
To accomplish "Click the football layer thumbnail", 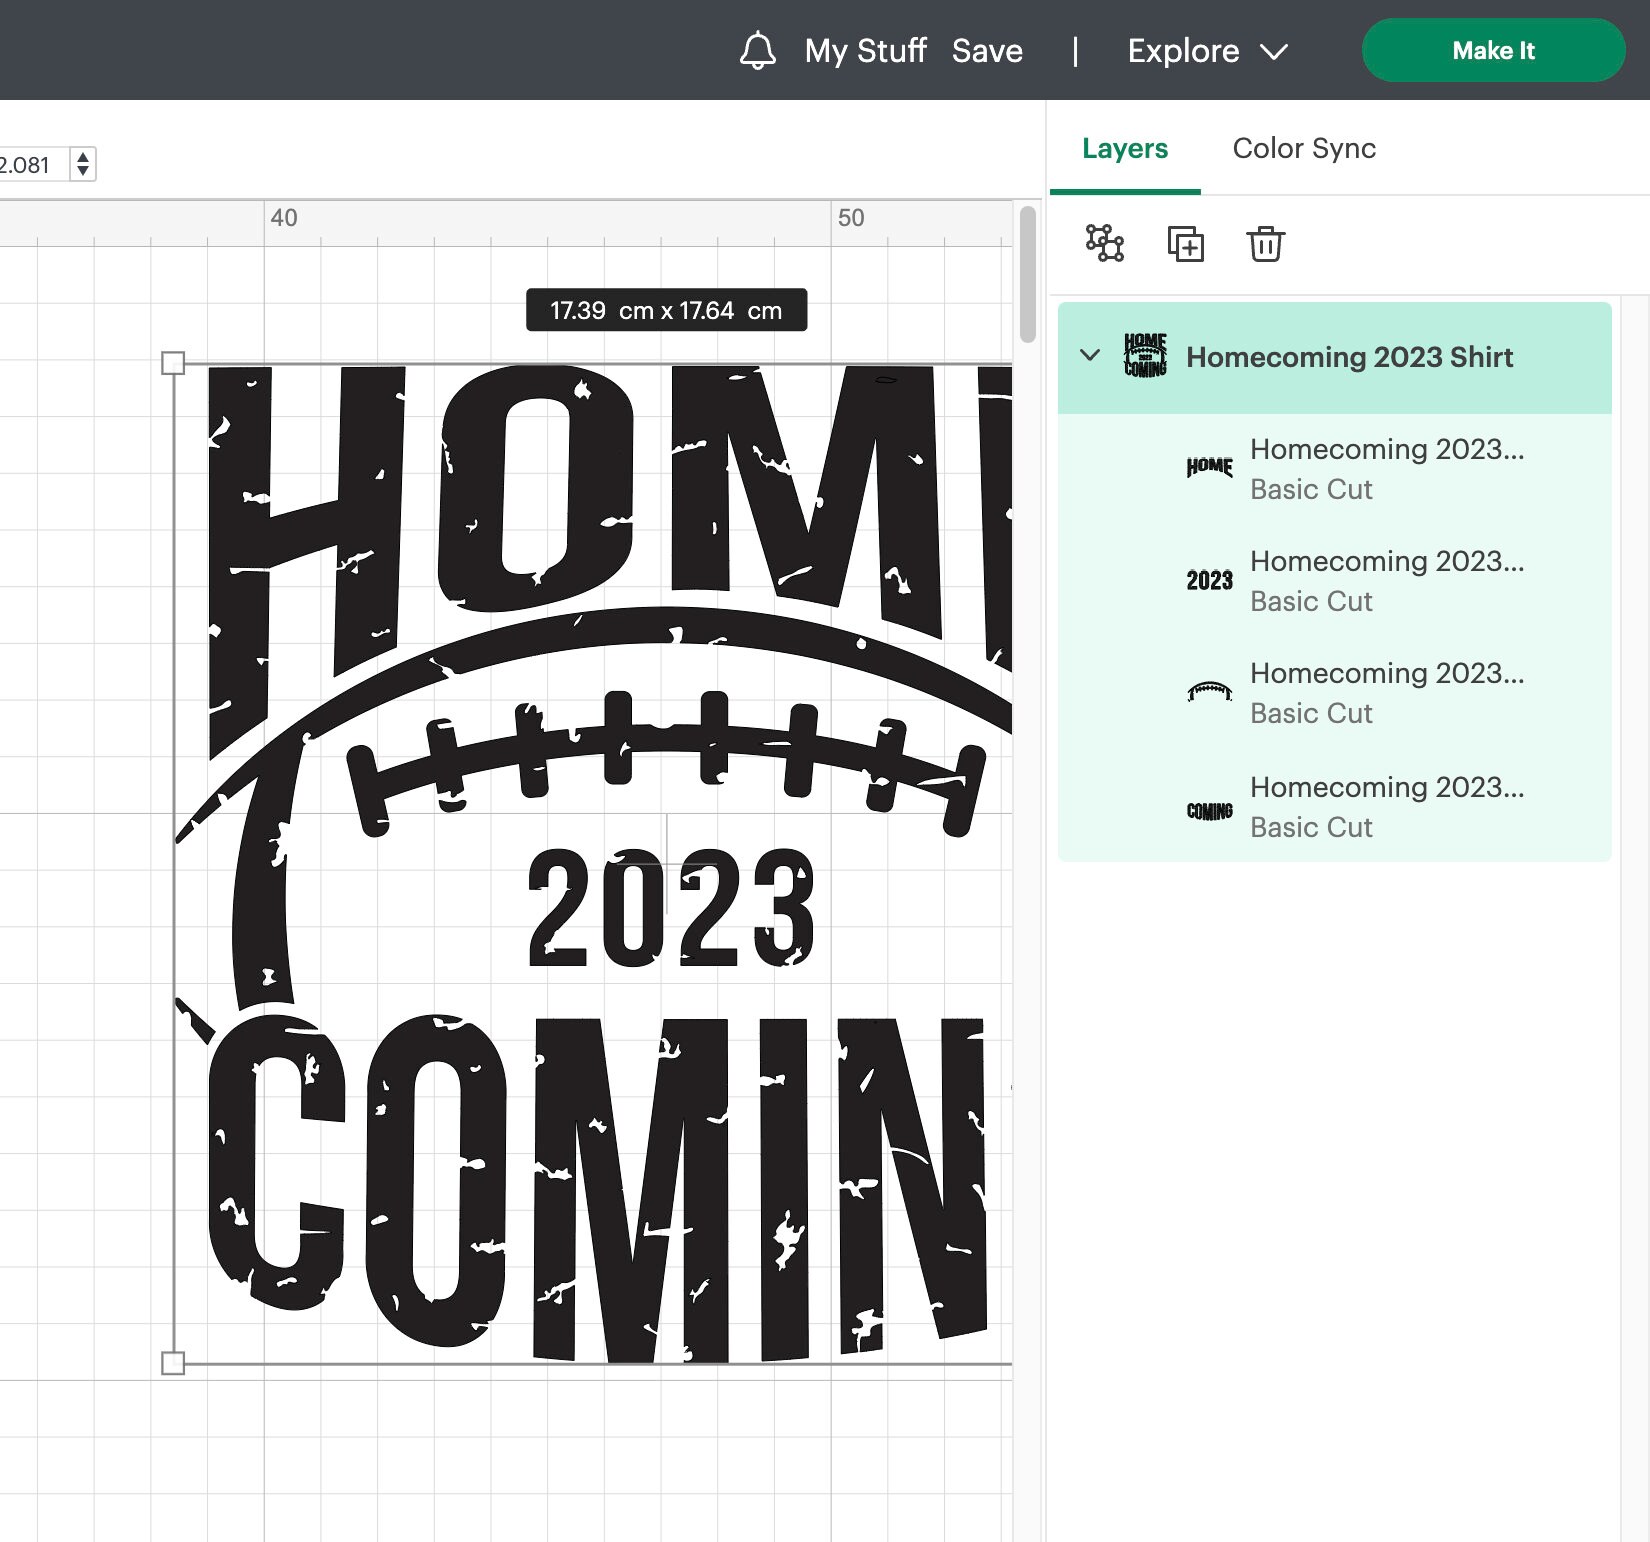I will click(1209, 692).
